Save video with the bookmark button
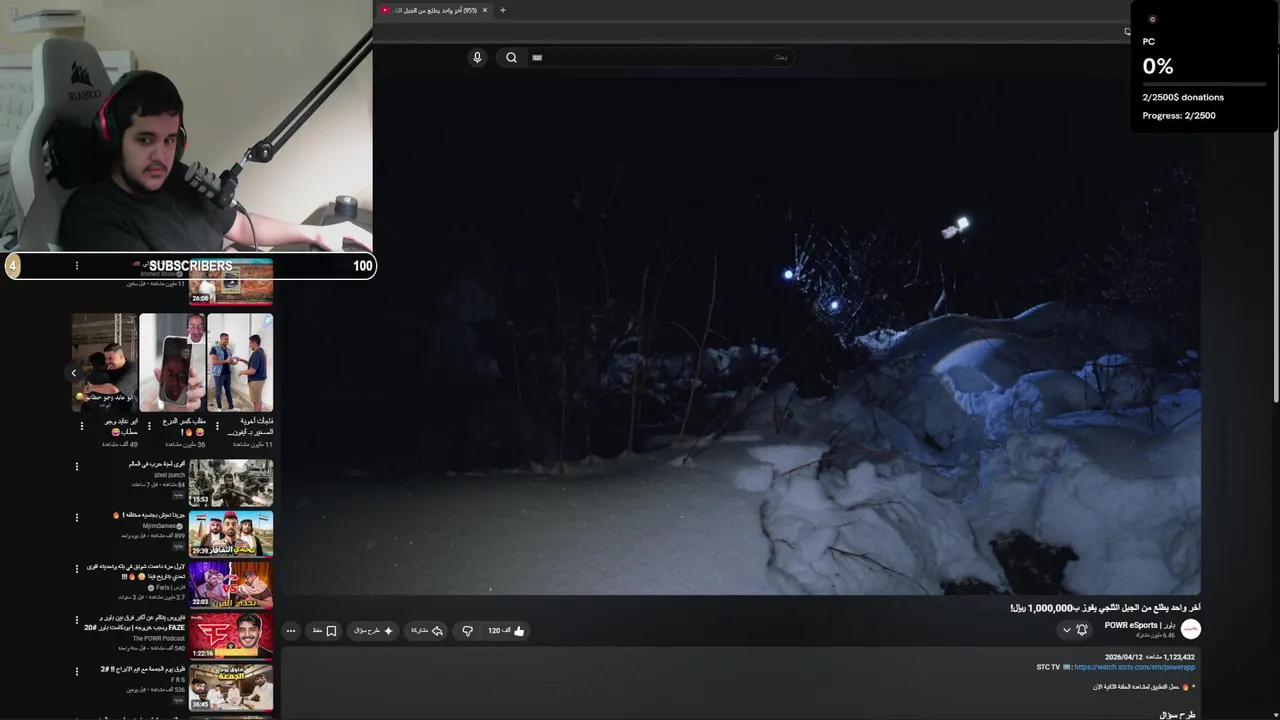The width and height of the screenshot is (1280, 720). point(324,631)
